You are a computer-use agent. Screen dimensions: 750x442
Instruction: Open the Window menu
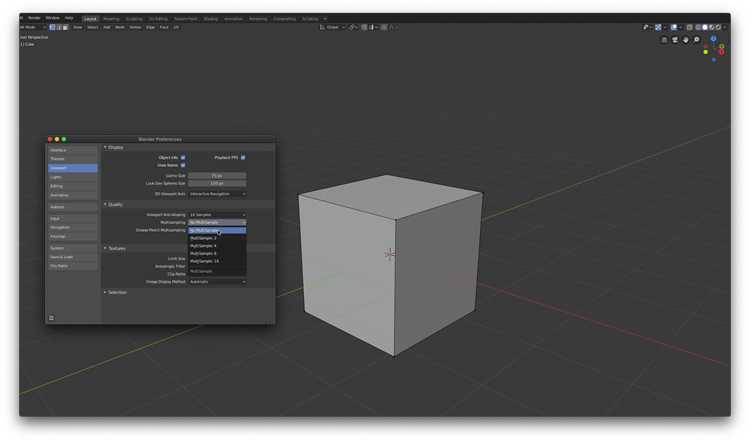pyautogui.click(x=53, y=18)
